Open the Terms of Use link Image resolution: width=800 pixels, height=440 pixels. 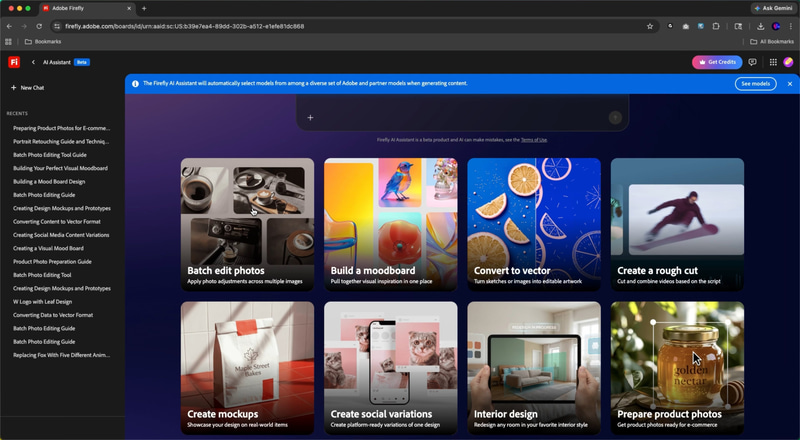pyautogui.click(x=534, y=140)
